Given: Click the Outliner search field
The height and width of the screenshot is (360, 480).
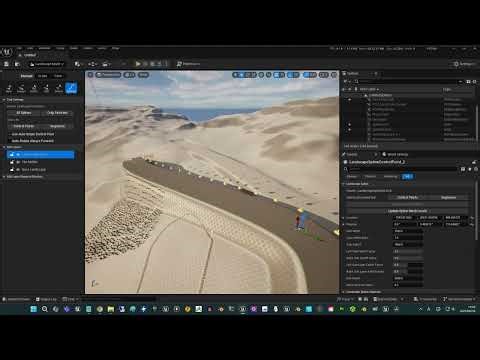Looking at the screenshot, I should (408, 82).
